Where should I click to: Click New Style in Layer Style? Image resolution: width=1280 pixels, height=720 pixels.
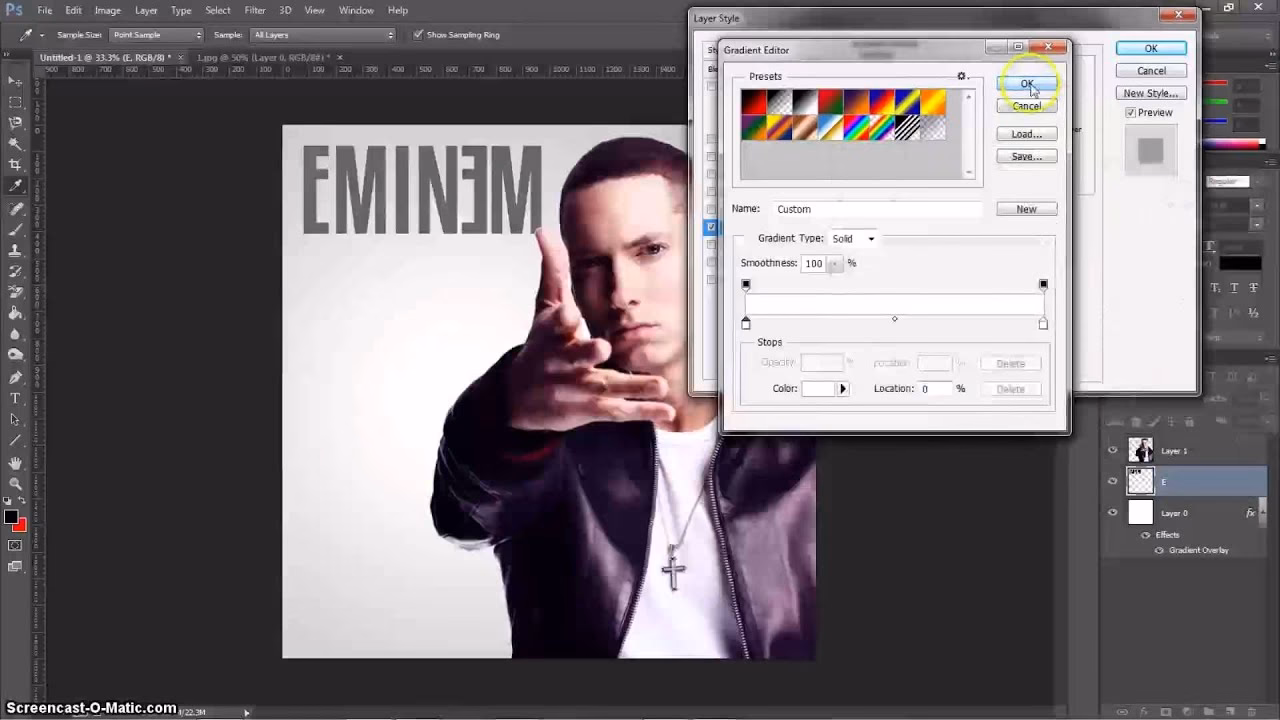coord(1151,92)
